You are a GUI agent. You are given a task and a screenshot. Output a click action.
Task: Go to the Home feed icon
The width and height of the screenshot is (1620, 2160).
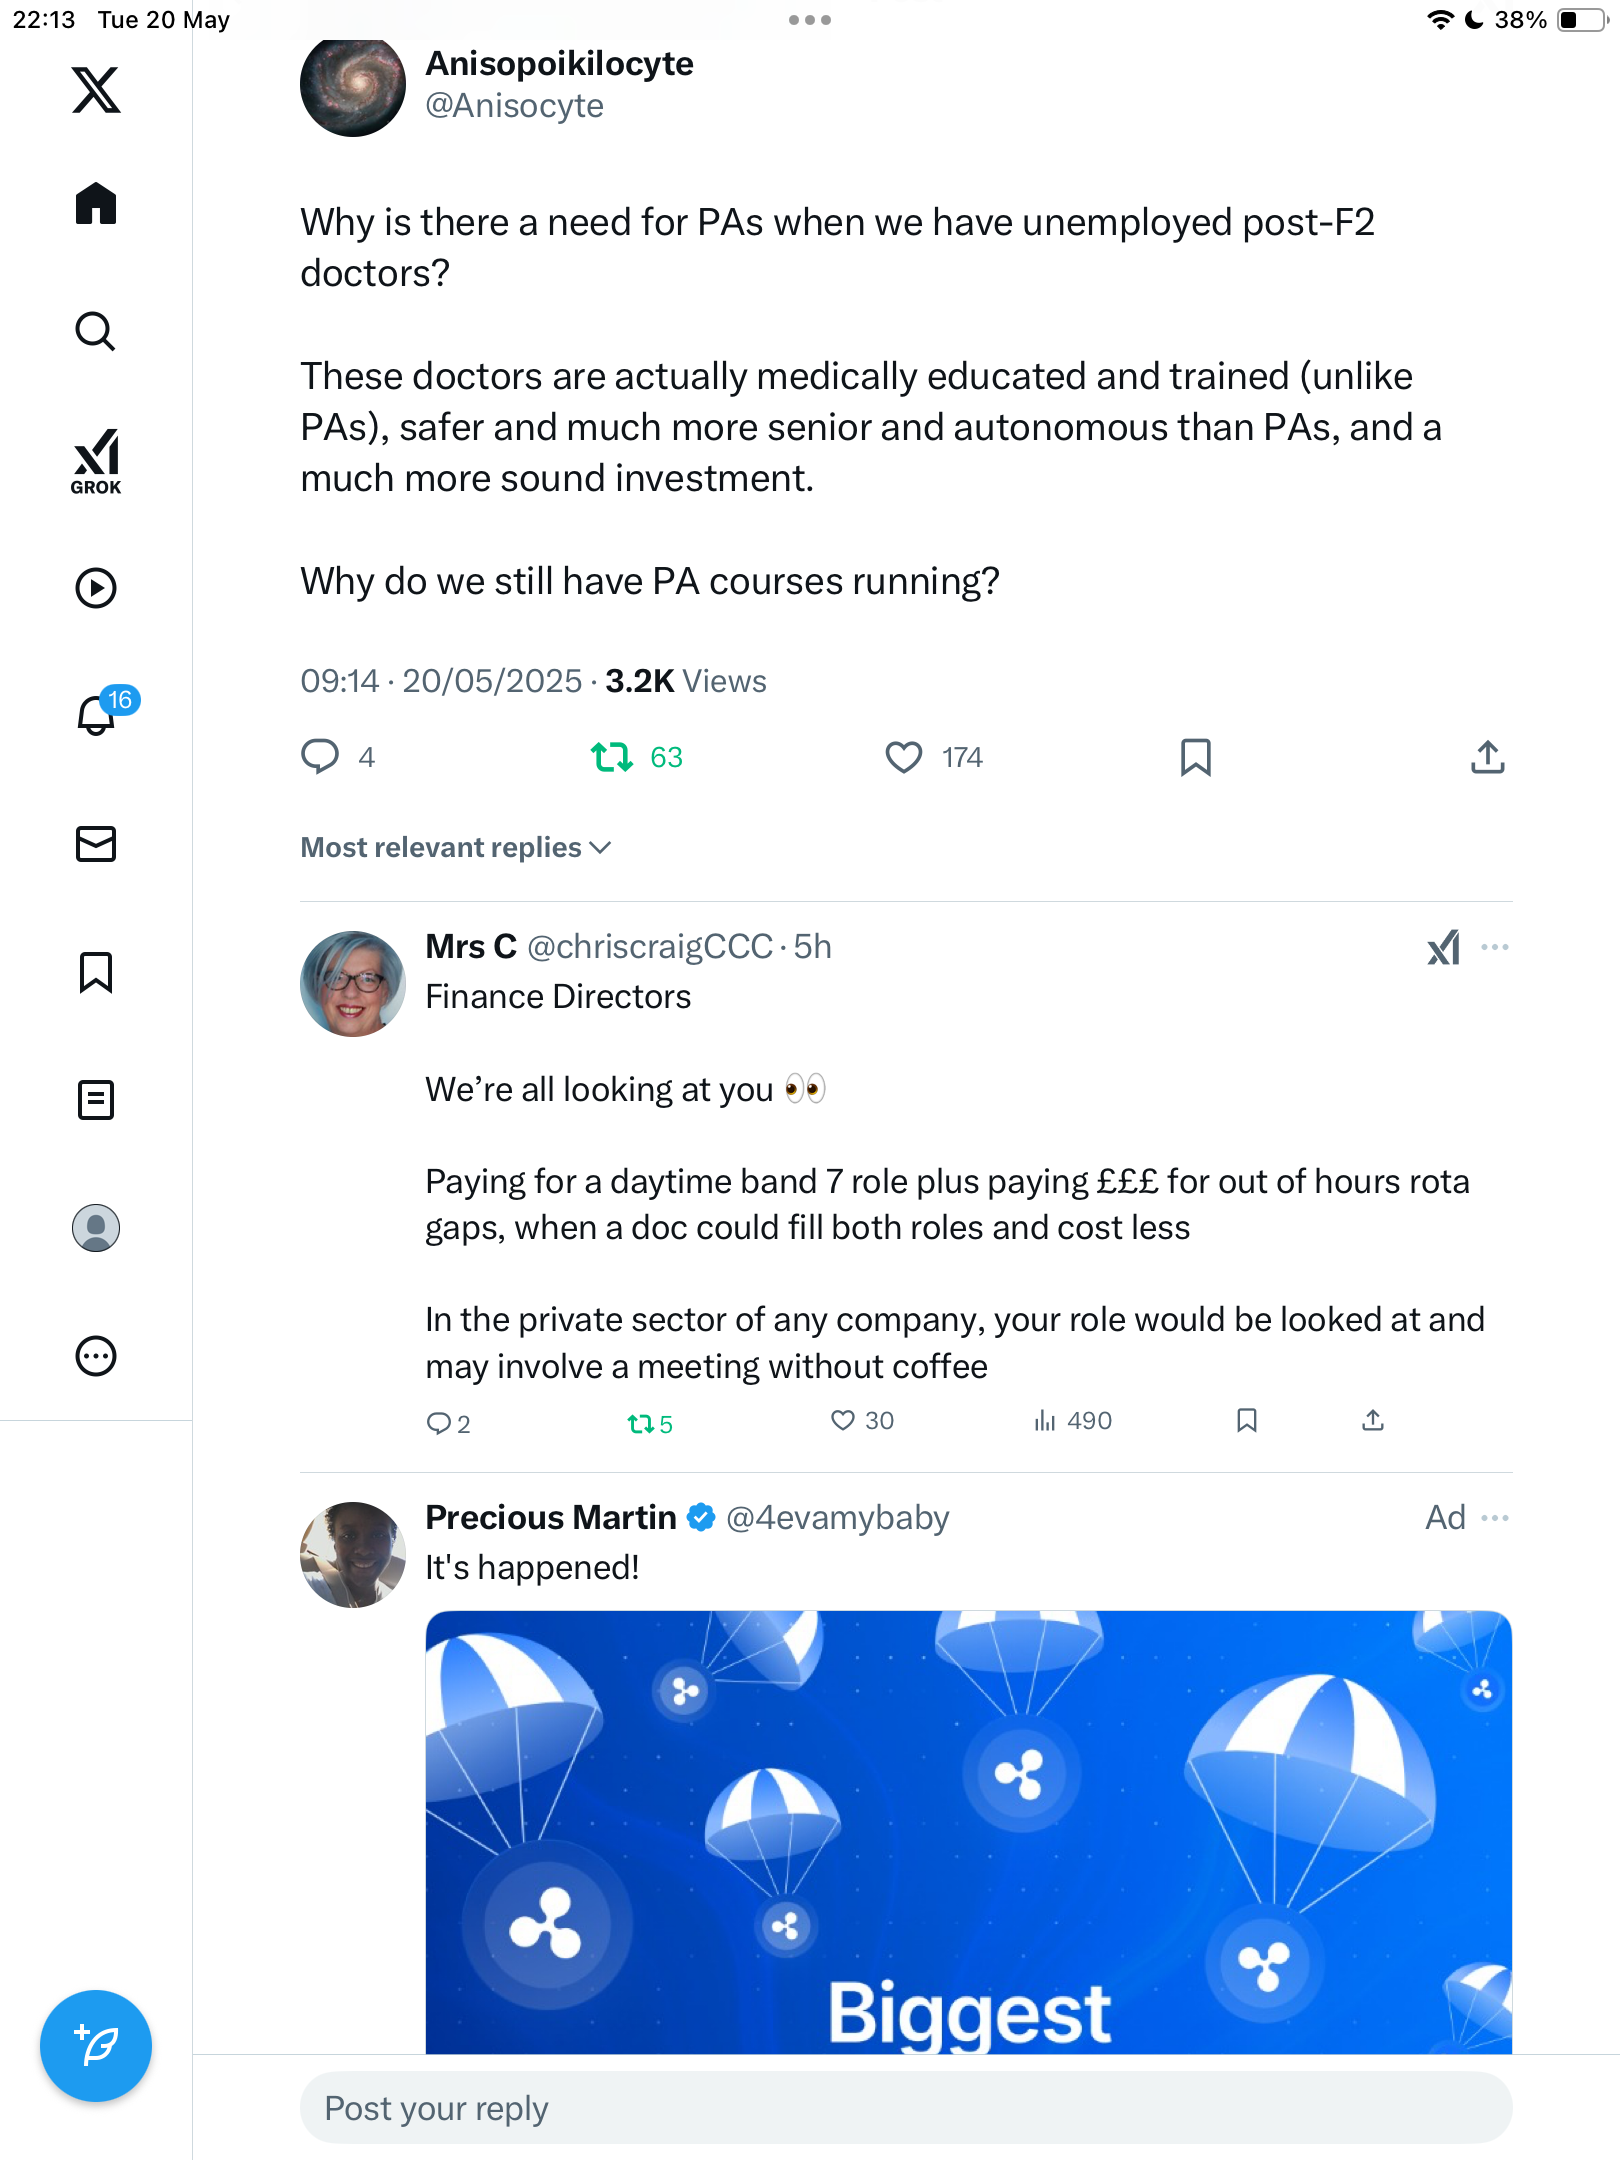coord(96,204)
